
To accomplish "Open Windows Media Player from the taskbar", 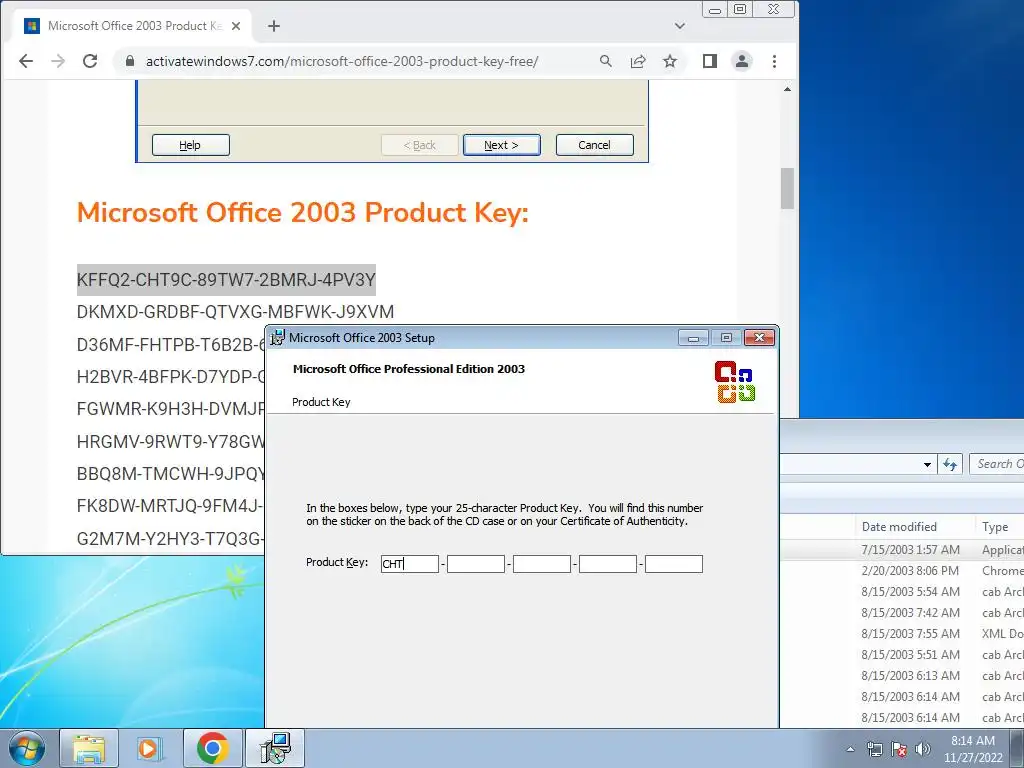I will tap(150, 748).
